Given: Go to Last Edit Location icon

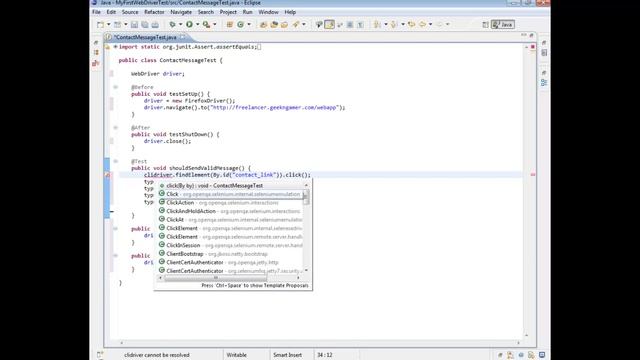Looking at the screenshot, I should tap(411, 24).
